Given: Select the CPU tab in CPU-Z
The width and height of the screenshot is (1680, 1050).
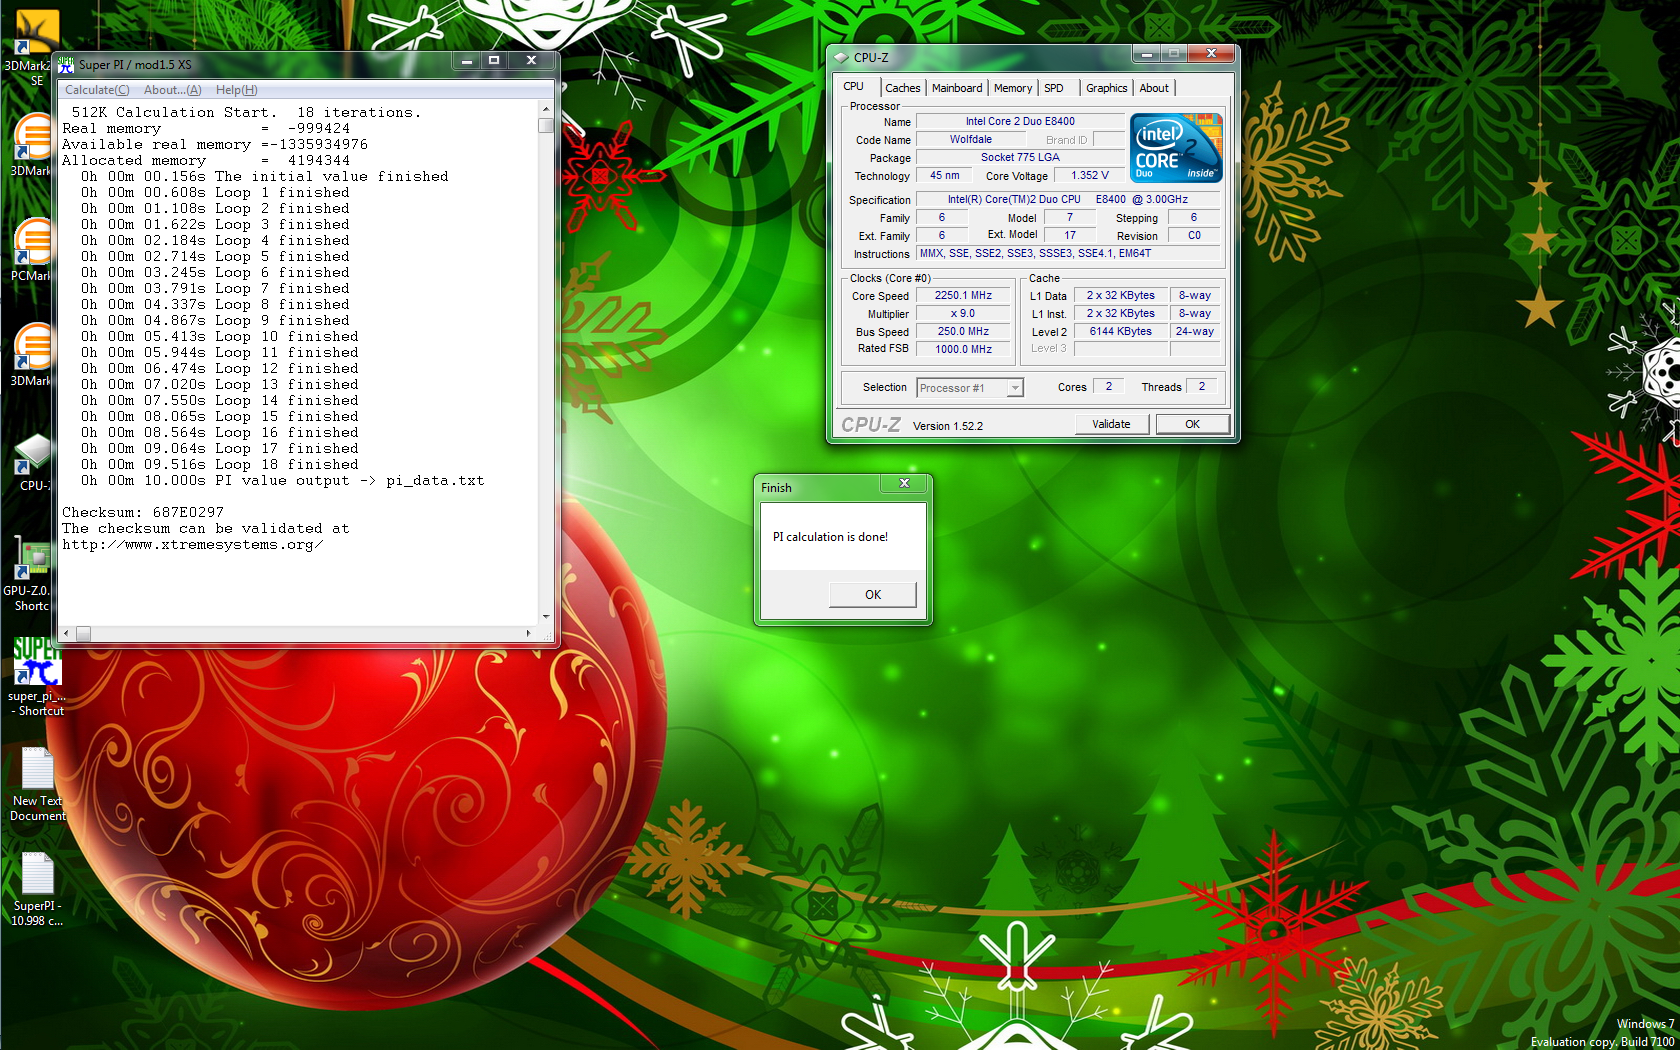Looking at the screenshot, I should coord(854,87).
